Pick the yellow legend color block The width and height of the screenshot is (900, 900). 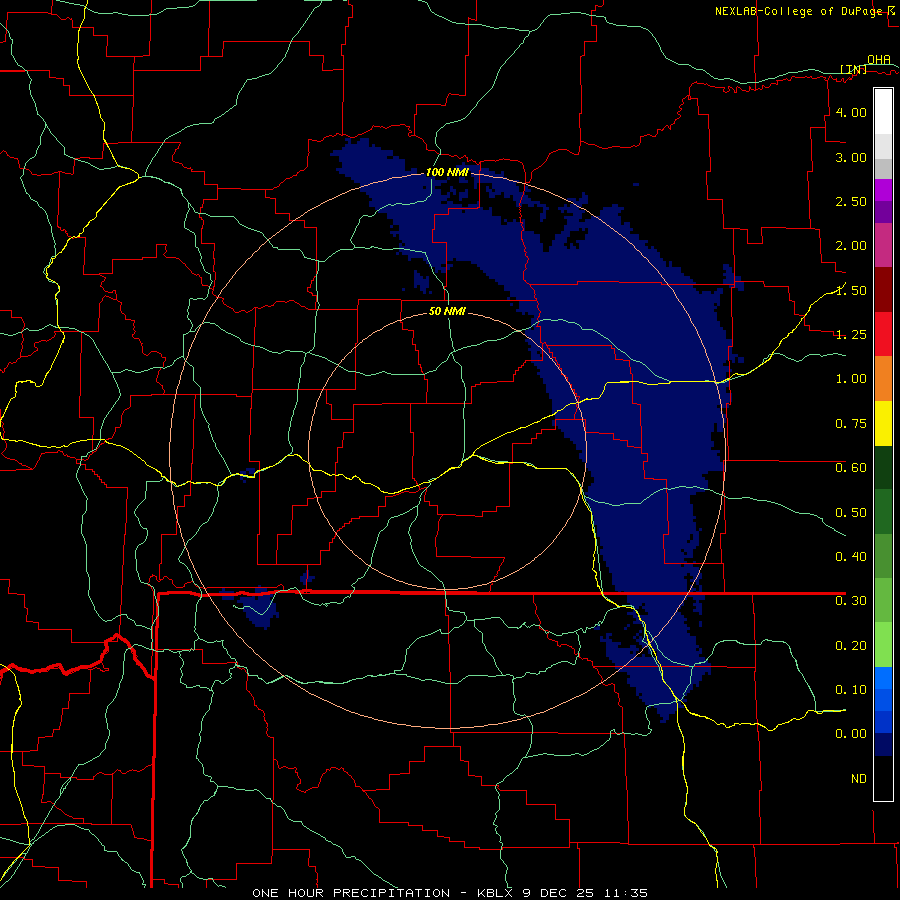tap(883, 424)
